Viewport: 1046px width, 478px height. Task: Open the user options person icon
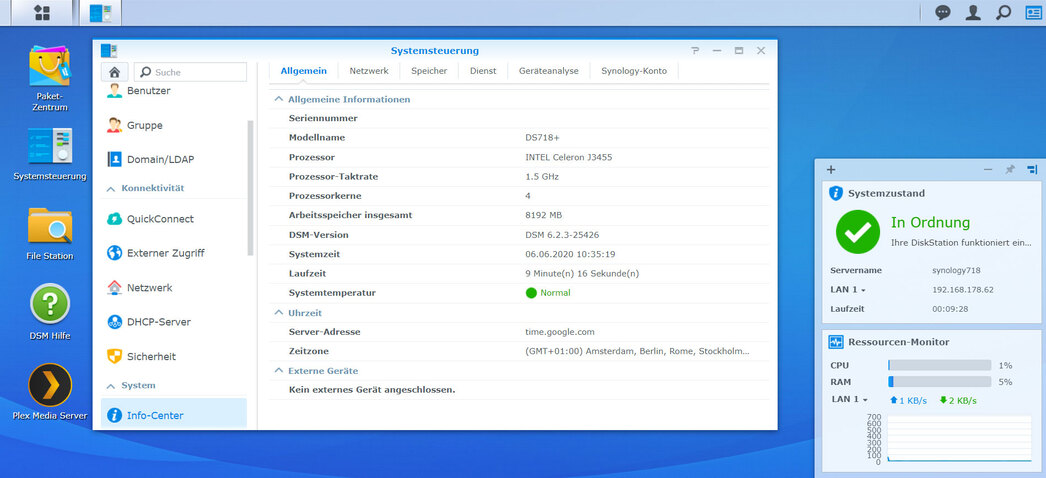(973, 13)
